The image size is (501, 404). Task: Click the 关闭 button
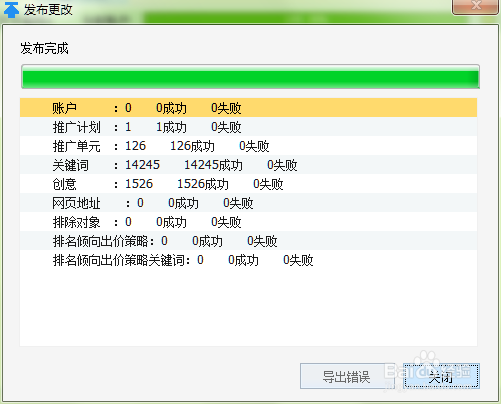point(441,376)
